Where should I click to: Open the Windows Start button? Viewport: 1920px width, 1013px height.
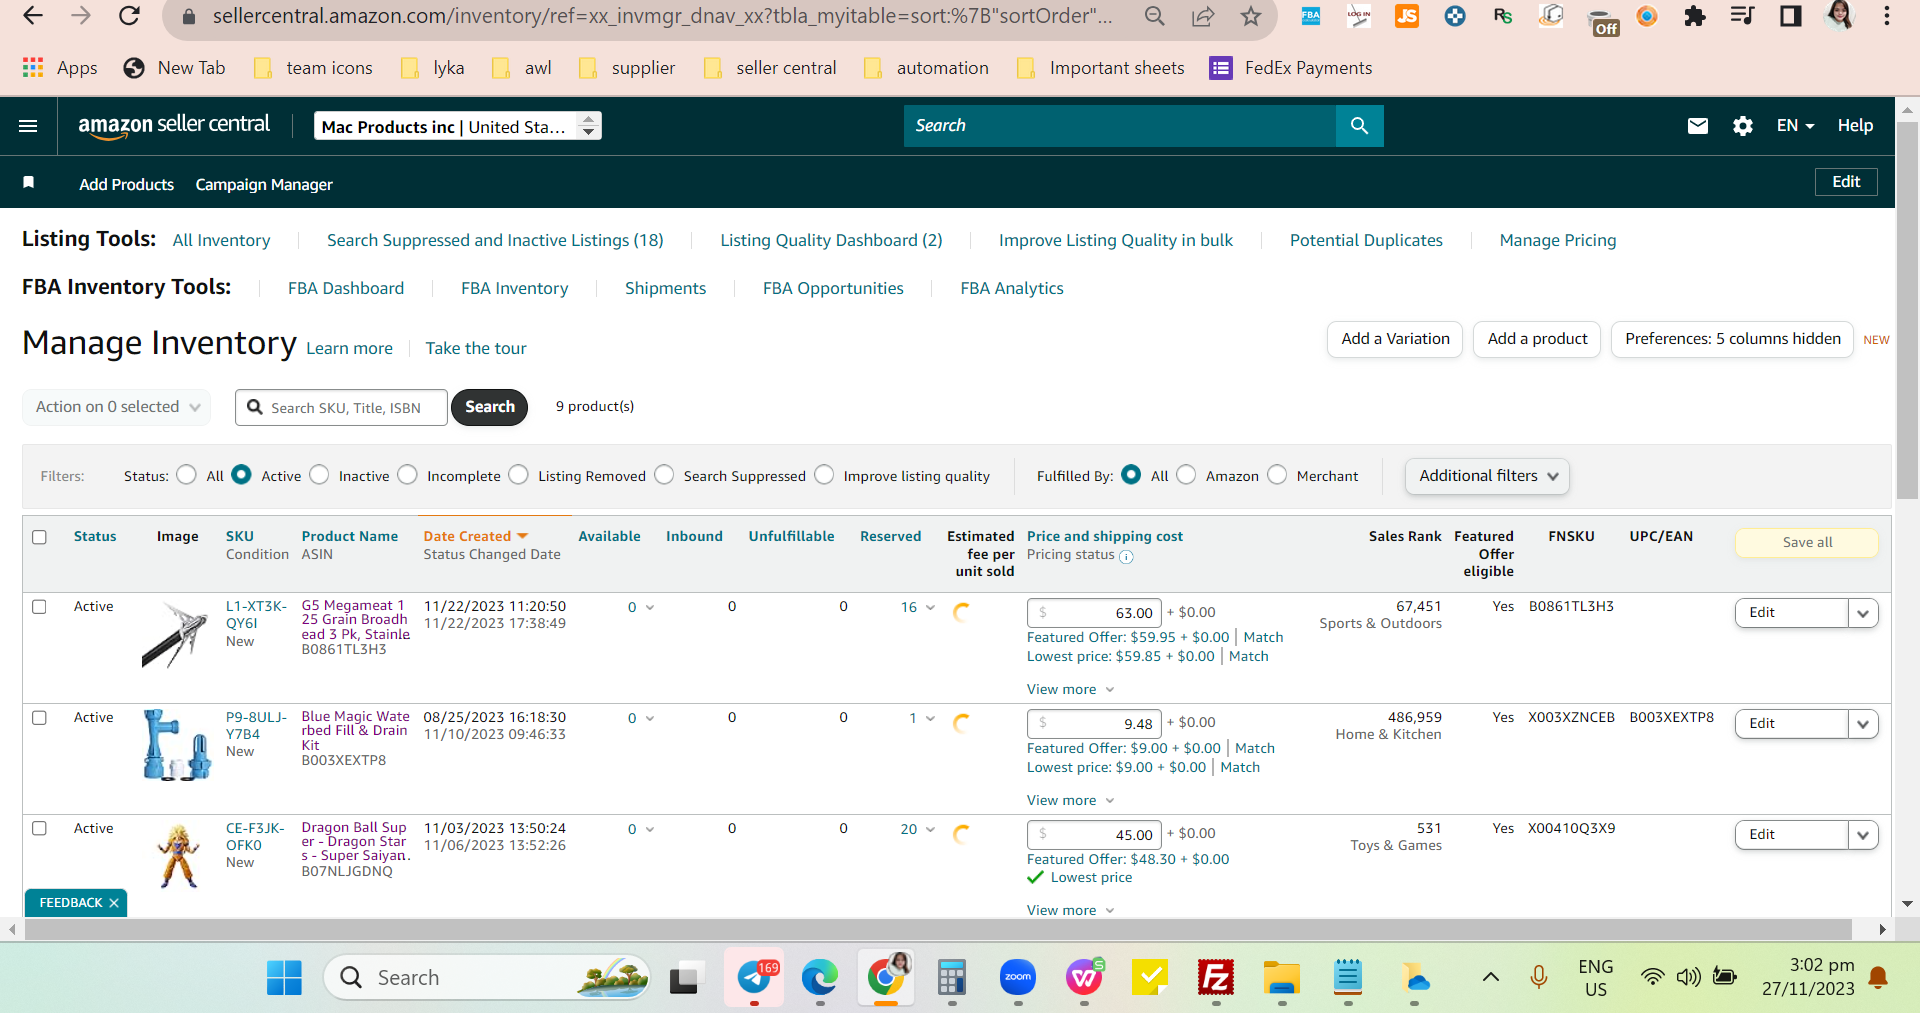tap(284, 978)
